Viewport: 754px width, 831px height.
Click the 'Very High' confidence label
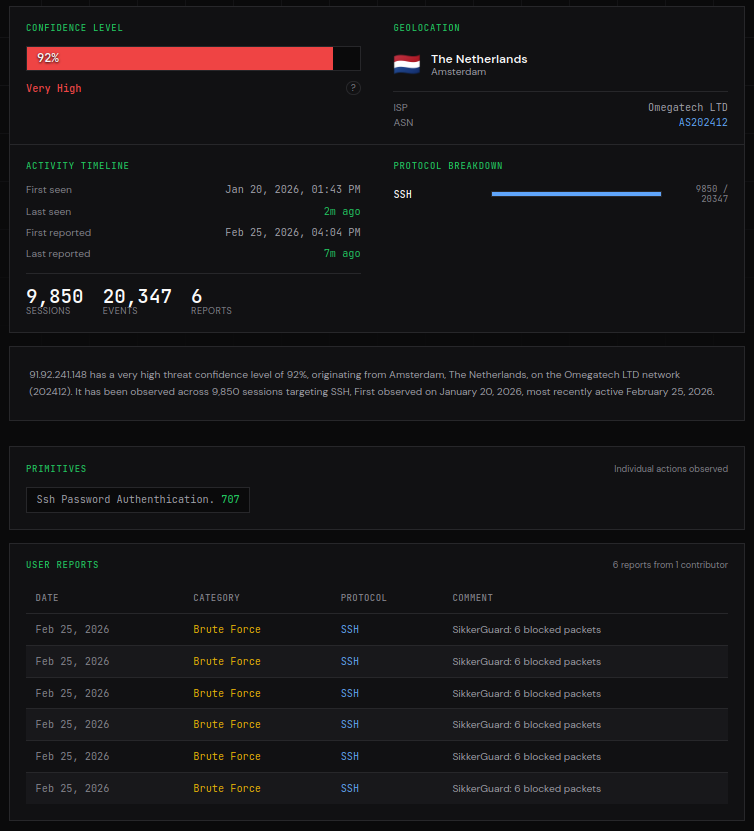(54, 89)
